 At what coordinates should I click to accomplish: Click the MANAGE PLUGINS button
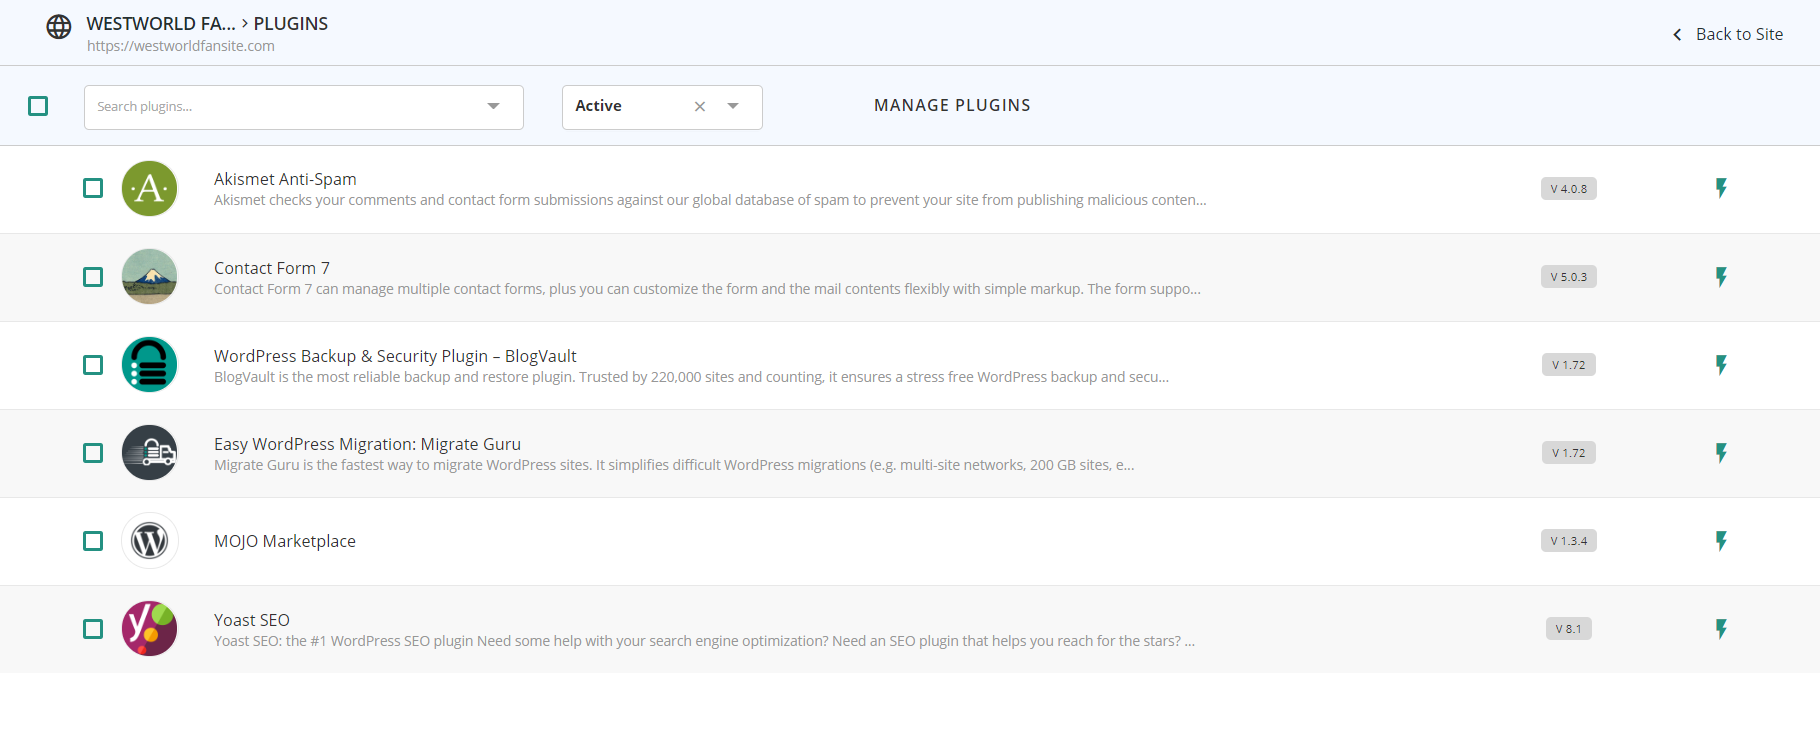tap(952, 105)
